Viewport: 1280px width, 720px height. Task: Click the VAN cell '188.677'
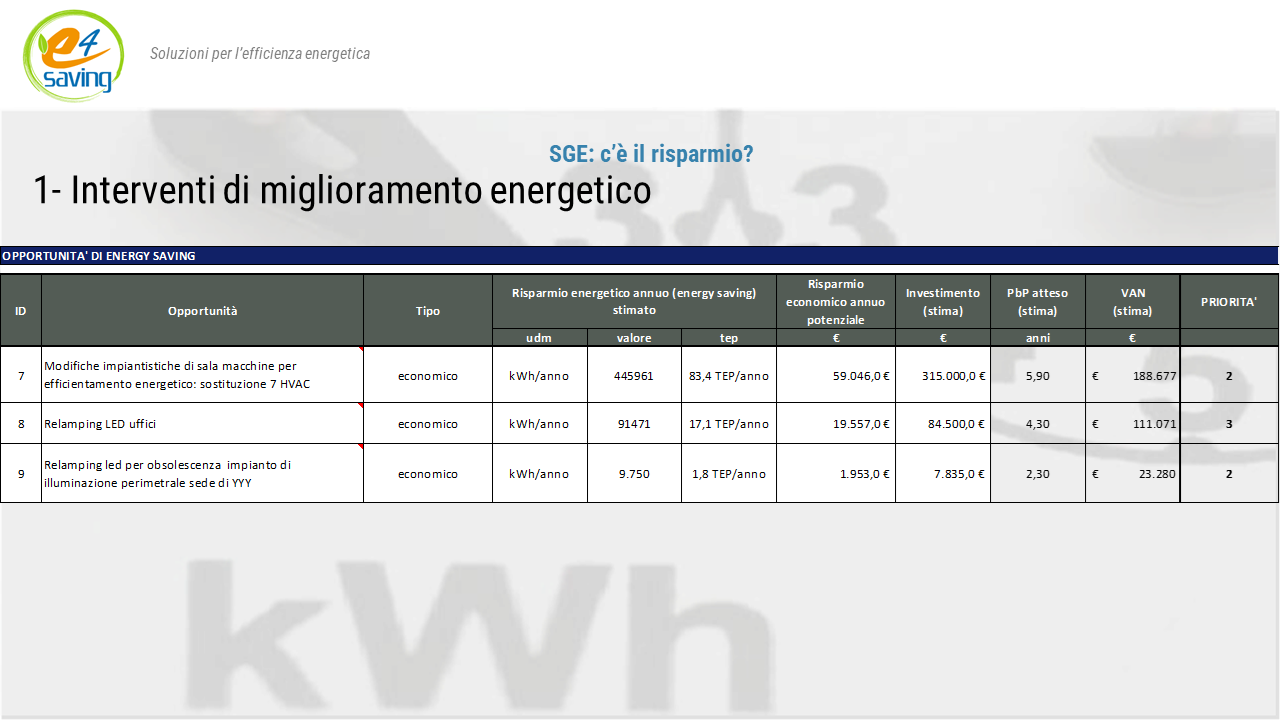coord(1133,376)
